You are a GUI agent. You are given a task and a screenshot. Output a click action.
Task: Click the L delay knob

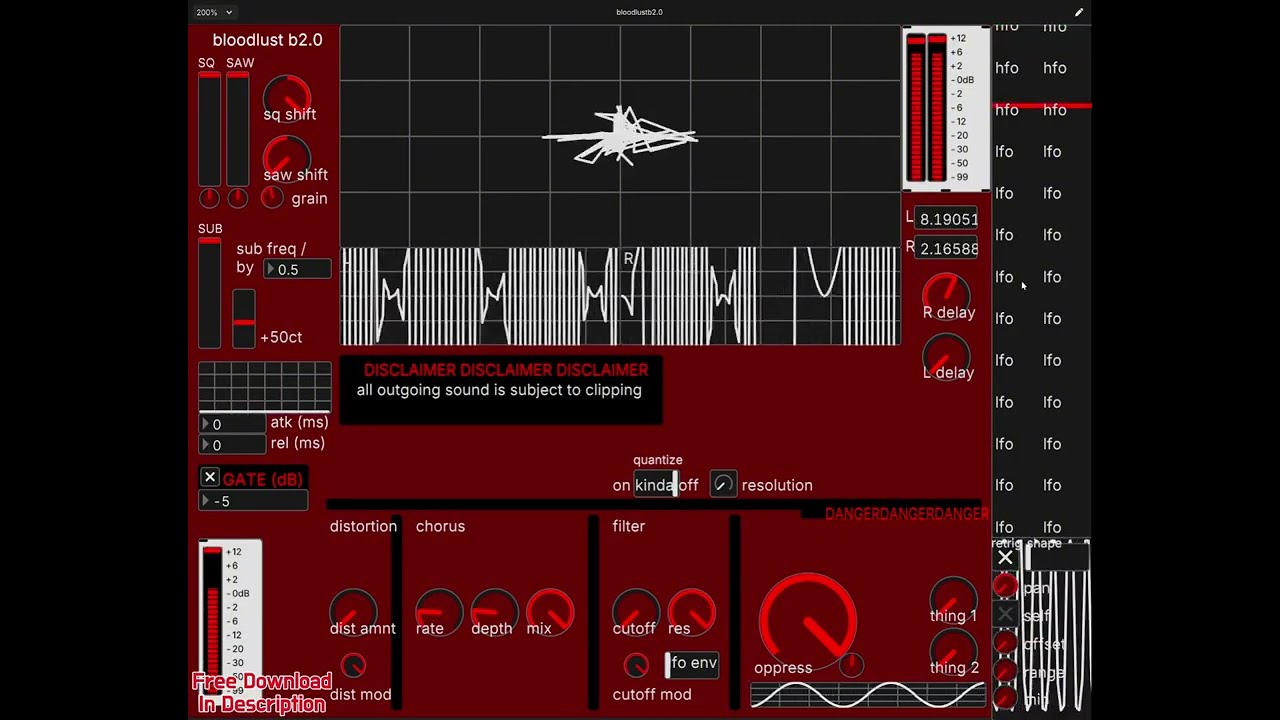pos(946,356)
